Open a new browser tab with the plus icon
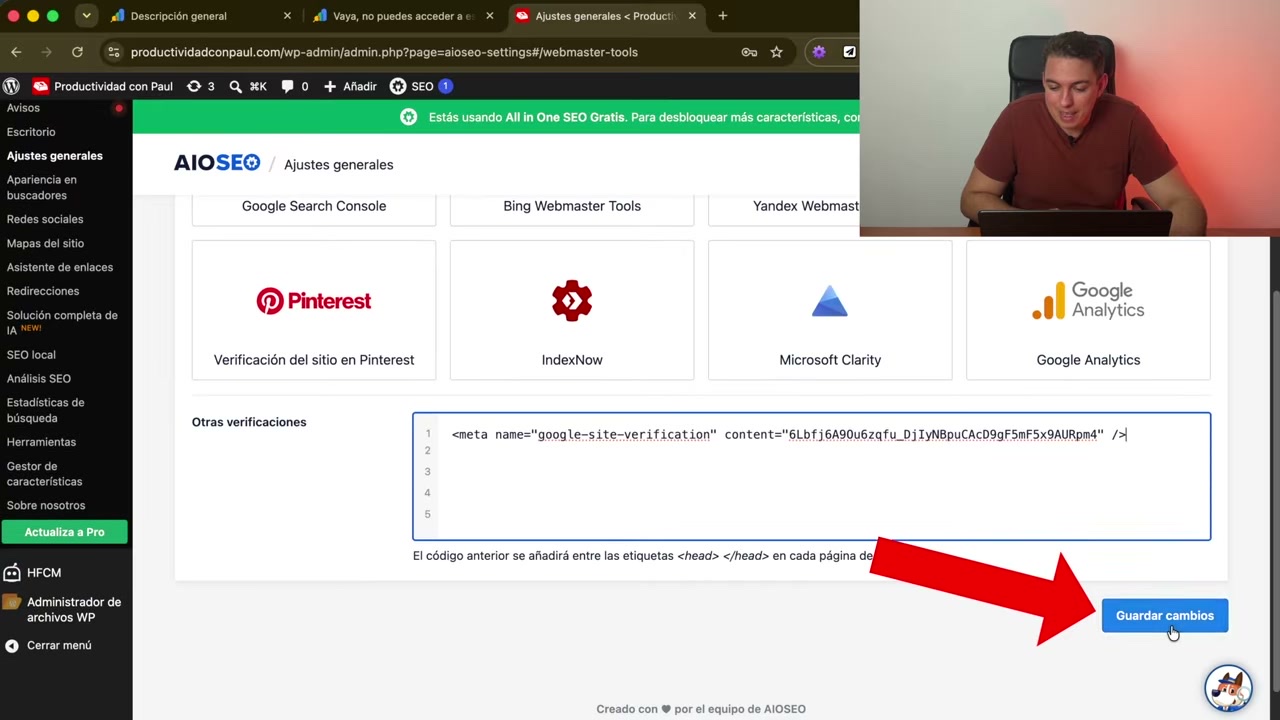The width and height of the screenshot is (1280, 720). point(723,16)
